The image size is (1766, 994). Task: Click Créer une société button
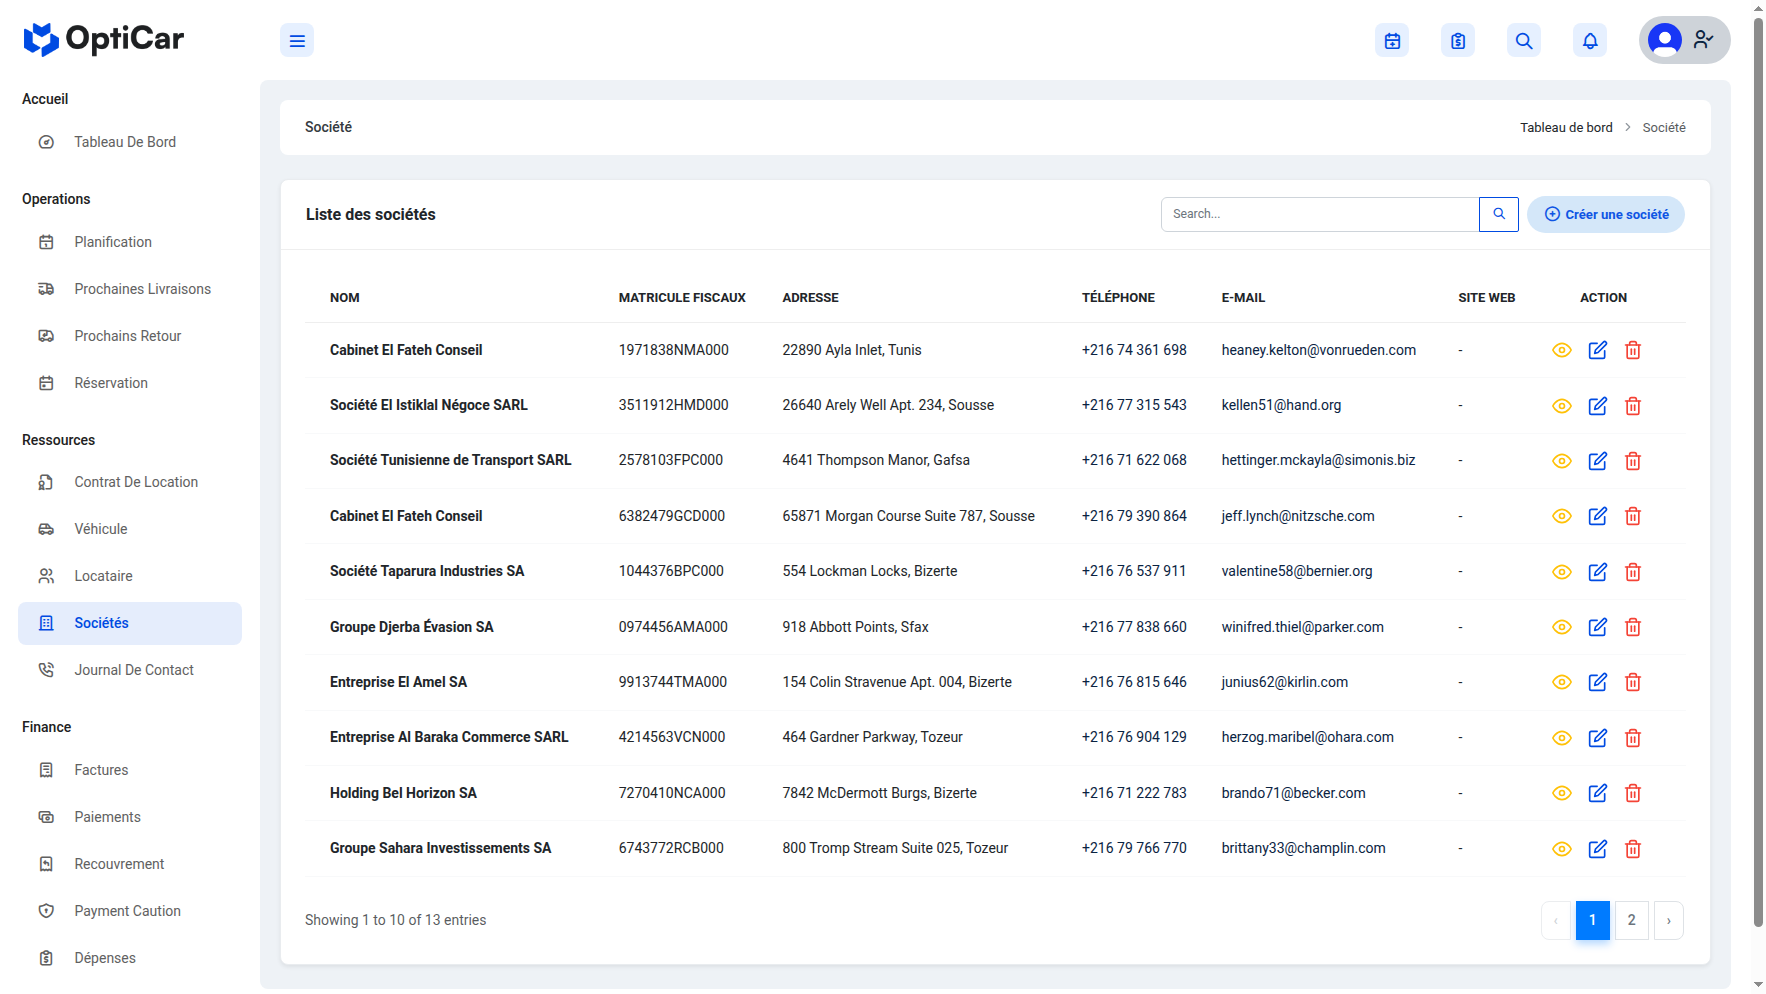(1606, 214)
